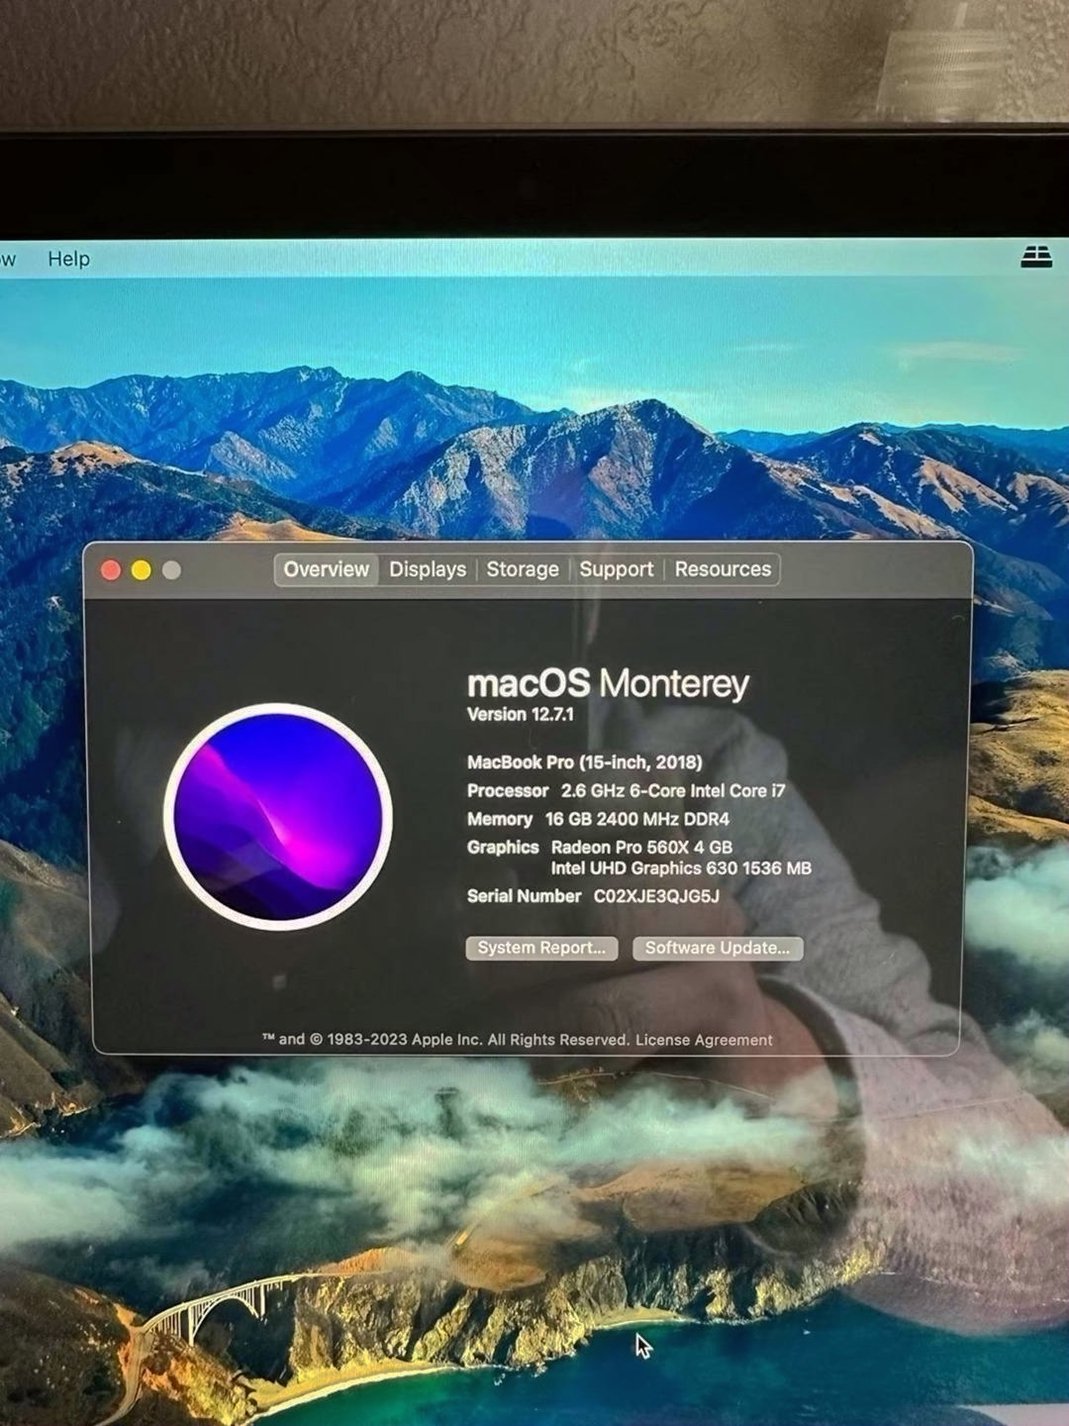Click the serial number C02XJE3QJG5J
Screen dimensions: 1069x1426
pyautogui.click(x=656, y=896)
